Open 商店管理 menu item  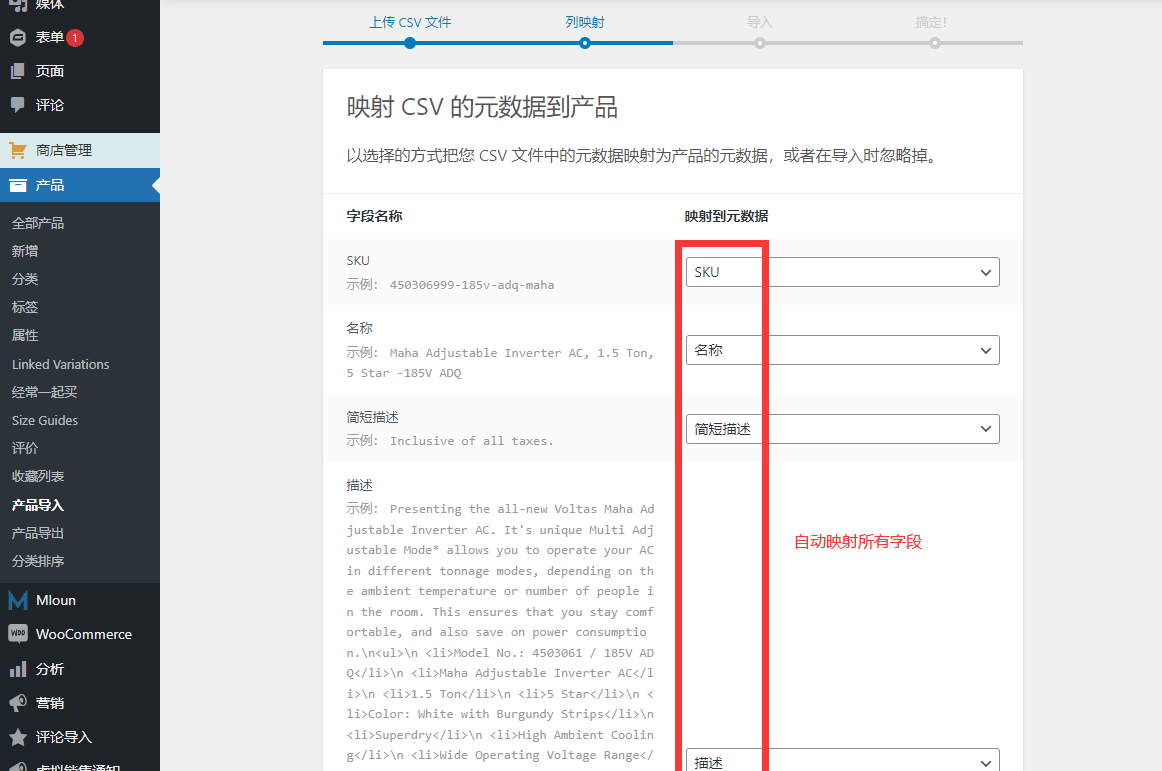coord(80,150)
